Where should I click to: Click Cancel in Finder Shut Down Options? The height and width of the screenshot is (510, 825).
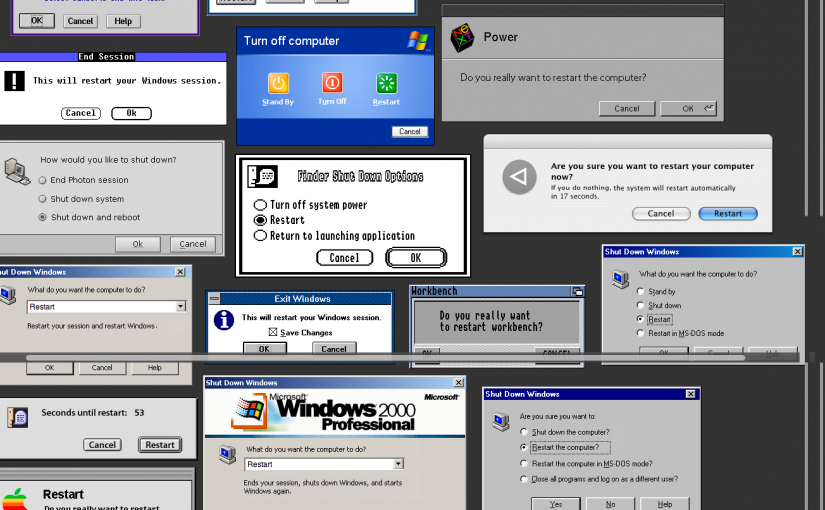345,258
